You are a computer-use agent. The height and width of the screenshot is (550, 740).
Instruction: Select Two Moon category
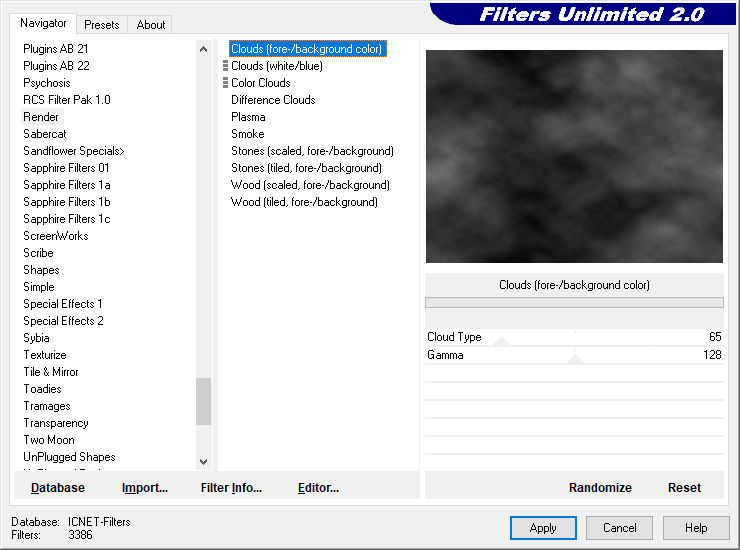tap(49, 440)
